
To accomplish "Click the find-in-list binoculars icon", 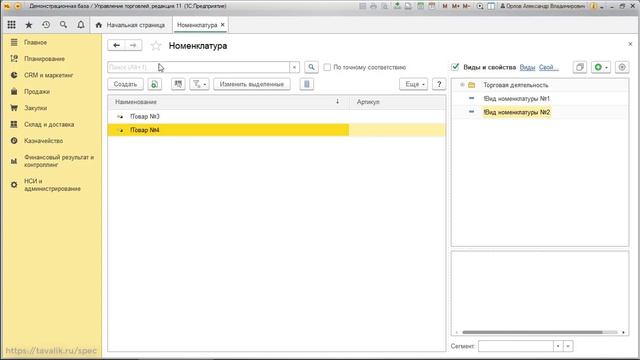I will (x=178, y=84).
